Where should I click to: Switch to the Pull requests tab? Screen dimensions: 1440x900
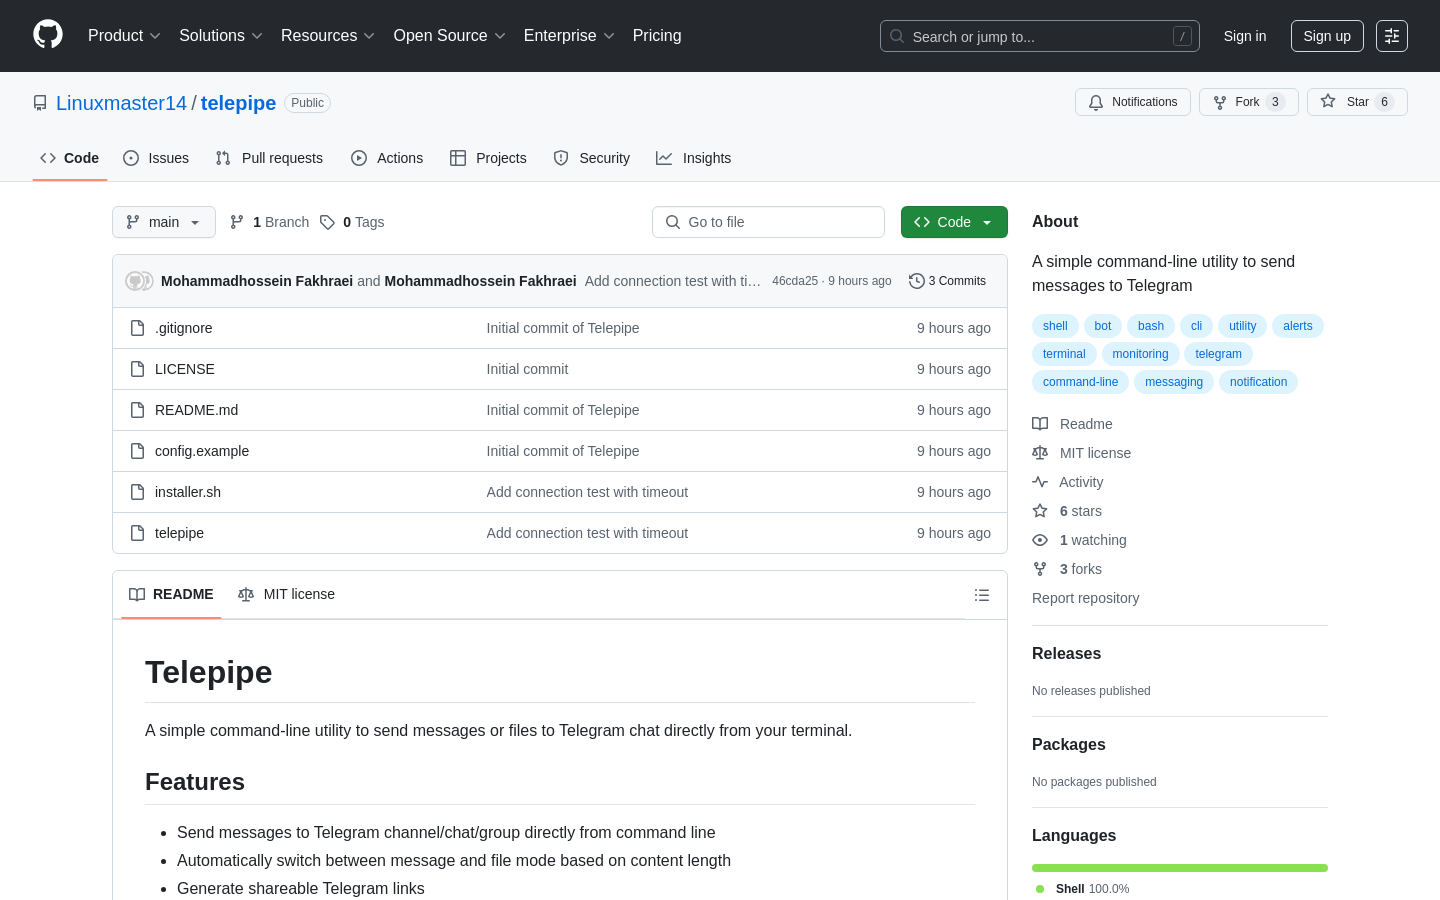(x=269, y=158)
